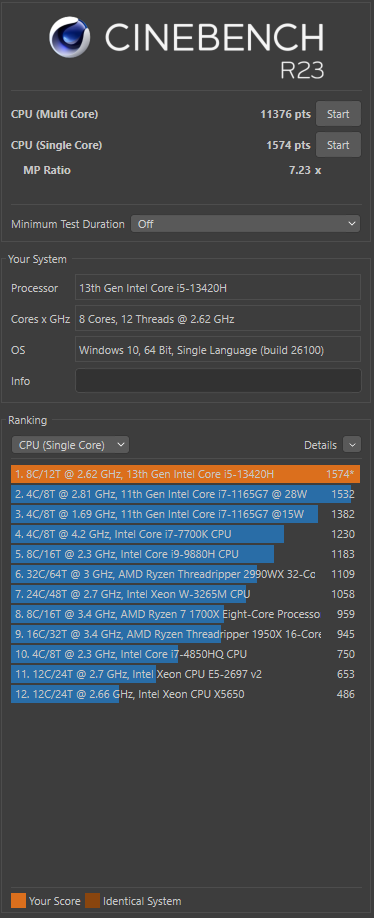
Task: Click the Cores x GHz field
Action: point(218,318)
